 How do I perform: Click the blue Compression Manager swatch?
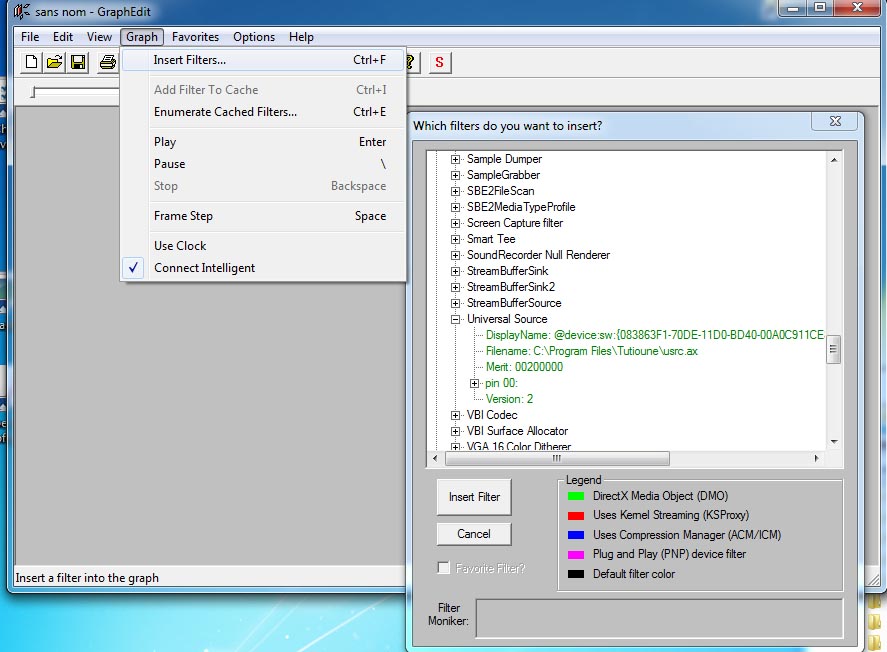[x=576, y=535]
